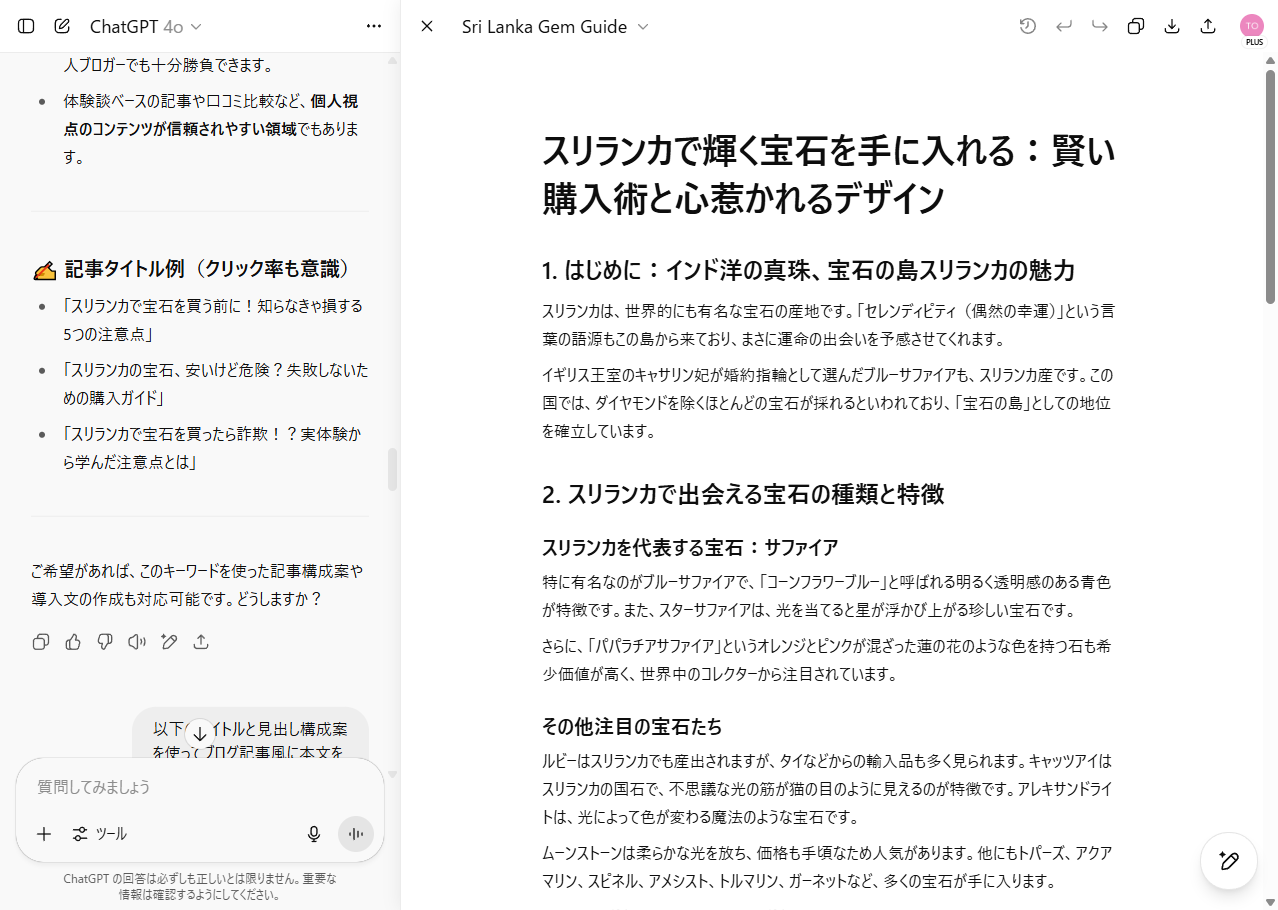Click the heading 1. はじめに
Viewport: 1278px width, 910px height.
tap(808, 270)
